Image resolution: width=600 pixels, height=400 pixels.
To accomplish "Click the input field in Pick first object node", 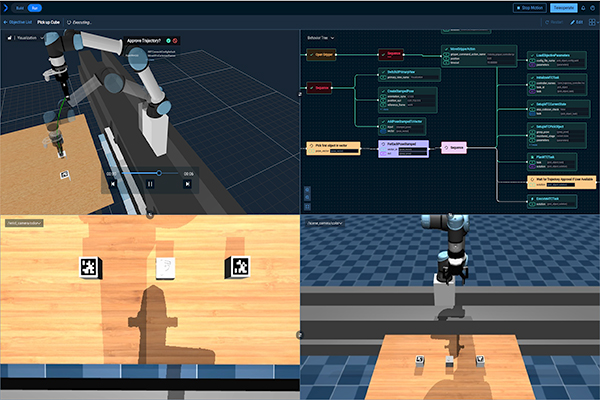I will (x=344, y=151).
